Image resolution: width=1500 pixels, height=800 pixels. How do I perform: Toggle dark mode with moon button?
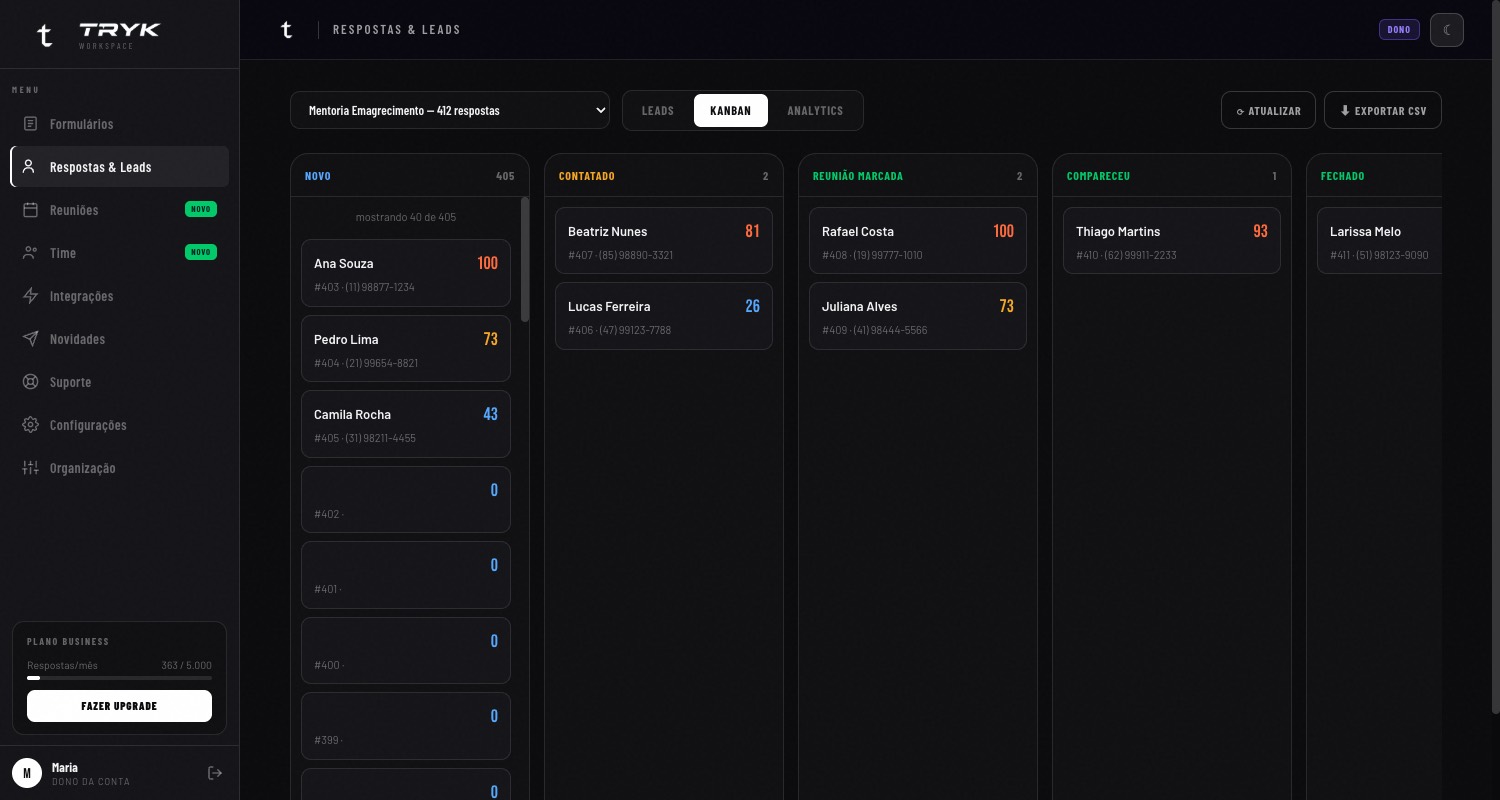point(1447,30)
